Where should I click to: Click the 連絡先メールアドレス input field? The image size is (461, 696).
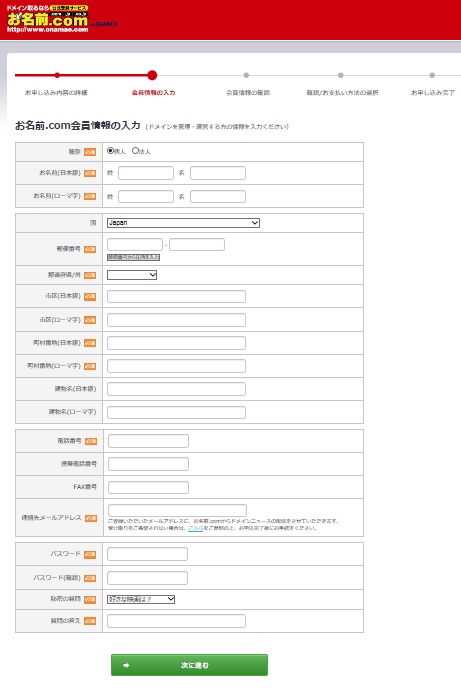click(x=177, y=510)
